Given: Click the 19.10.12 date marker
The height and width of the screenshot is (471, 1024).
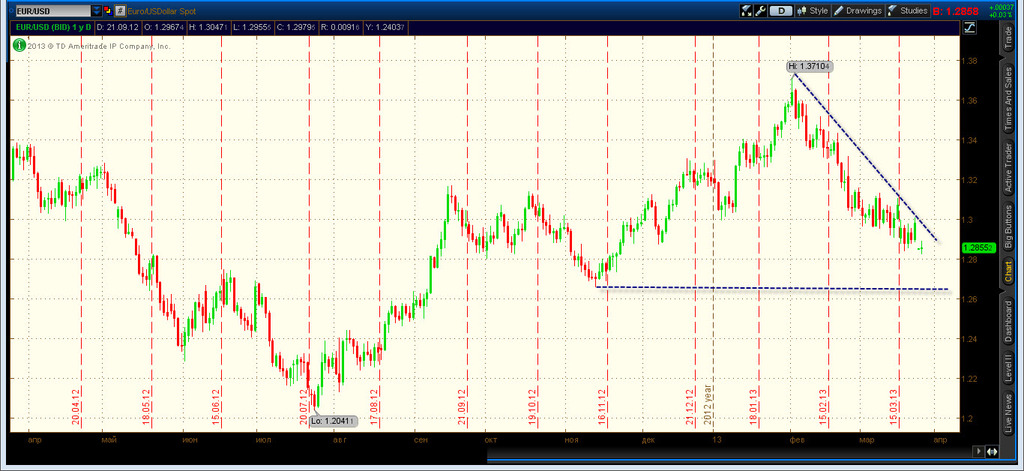Looking at the screenshot, I should [x=532, y=408].
